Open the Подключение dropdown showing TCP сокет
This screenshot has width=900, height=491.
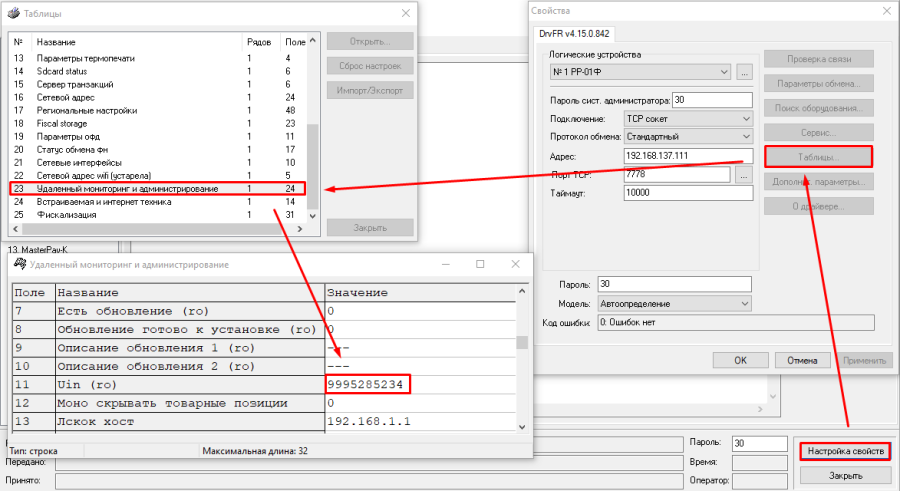coord(743,118)
